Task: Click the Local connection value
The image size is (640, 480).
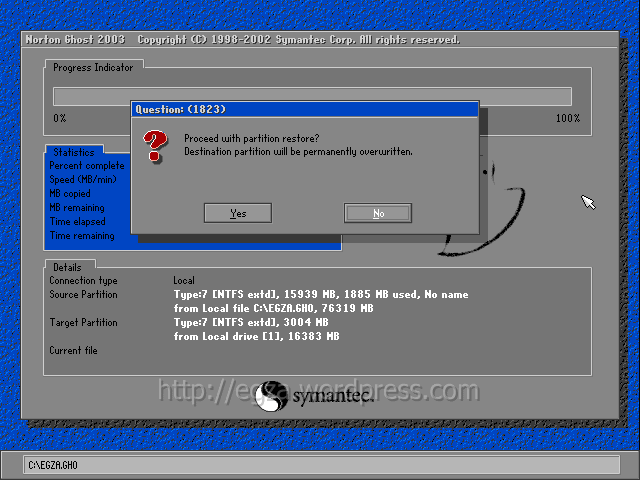Action: [184, 281]
